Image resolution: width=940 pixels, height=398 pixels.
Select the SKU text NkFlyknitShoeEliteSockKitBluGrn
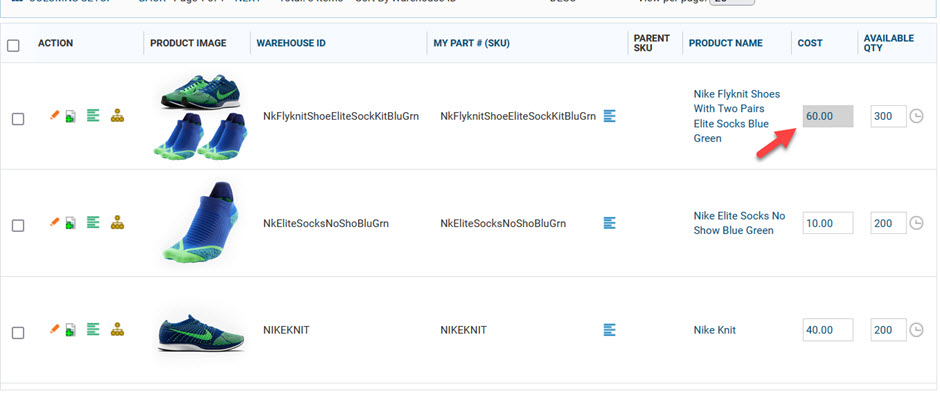pos(518,116)
